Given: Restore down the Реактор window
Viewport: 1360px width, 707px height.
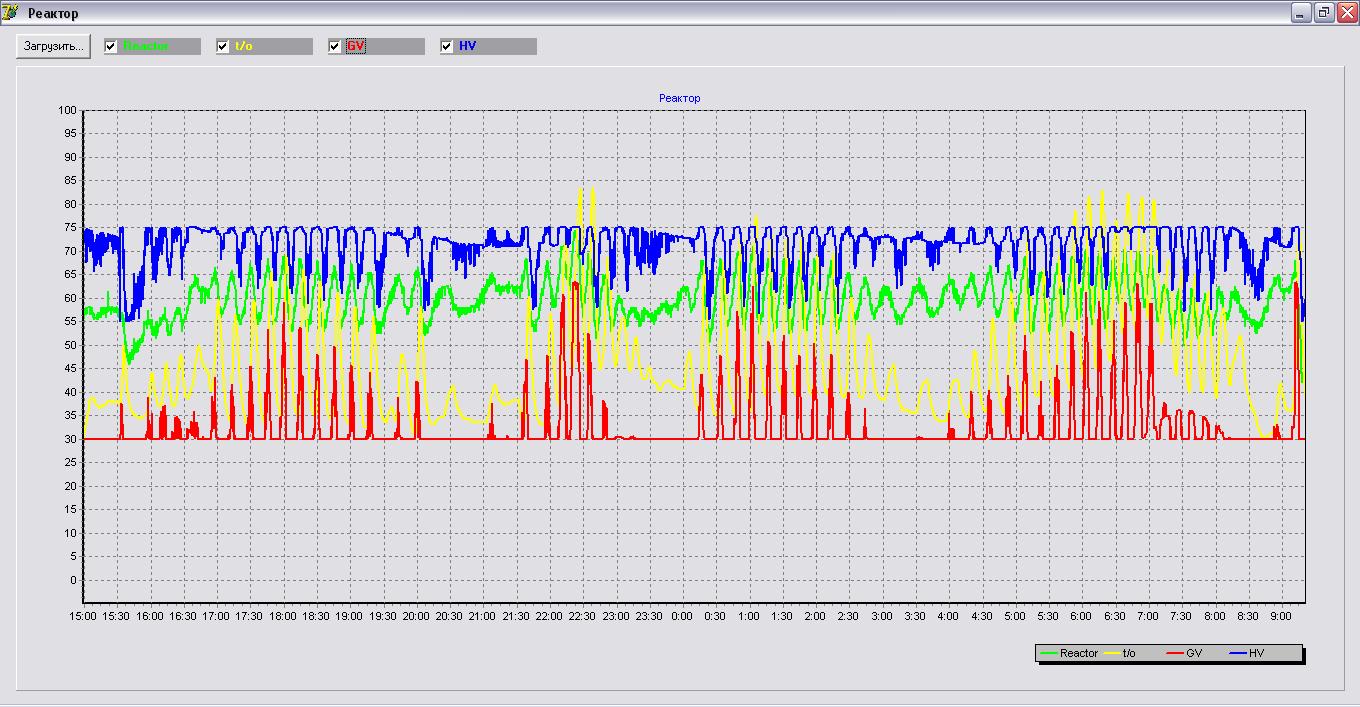Looking at the screenshot, I should pos(1324,13).
